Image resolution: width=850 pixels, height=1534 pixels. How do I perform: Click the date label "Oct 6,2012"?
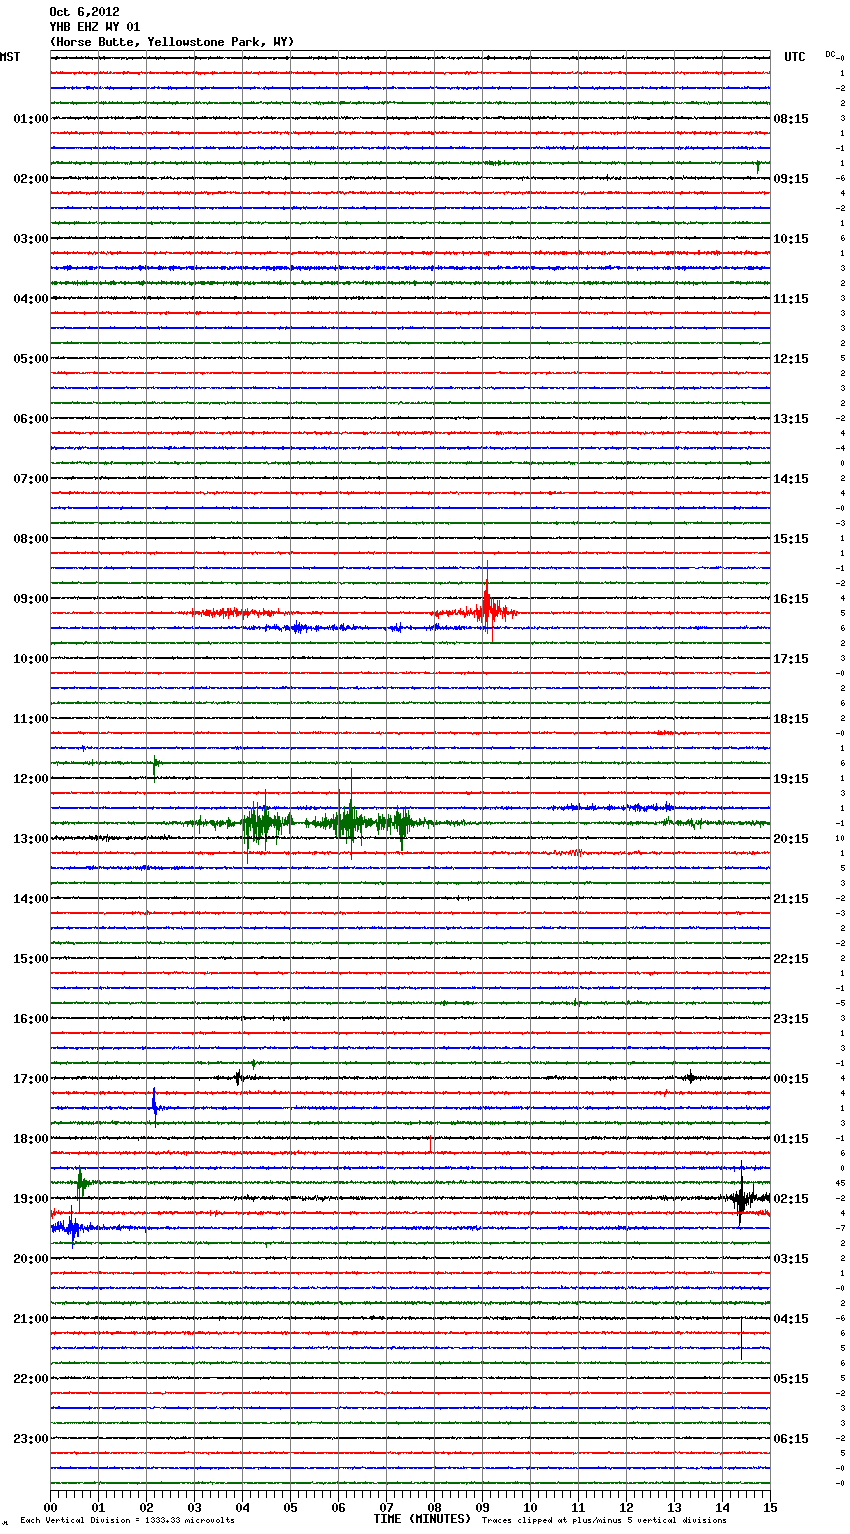(x=84, y=12)
